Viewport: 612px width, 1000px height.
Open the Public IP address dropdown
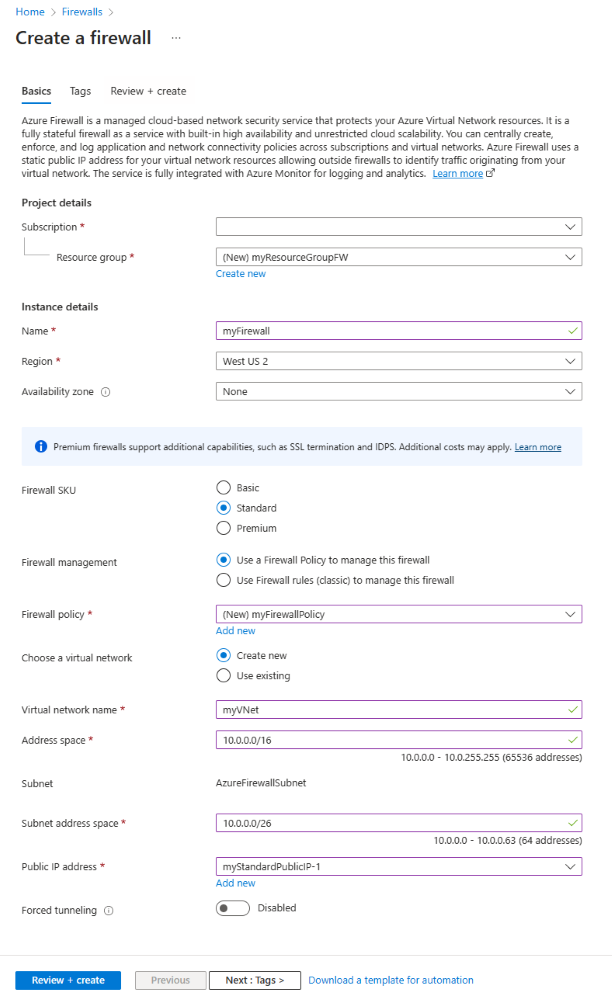399,866
